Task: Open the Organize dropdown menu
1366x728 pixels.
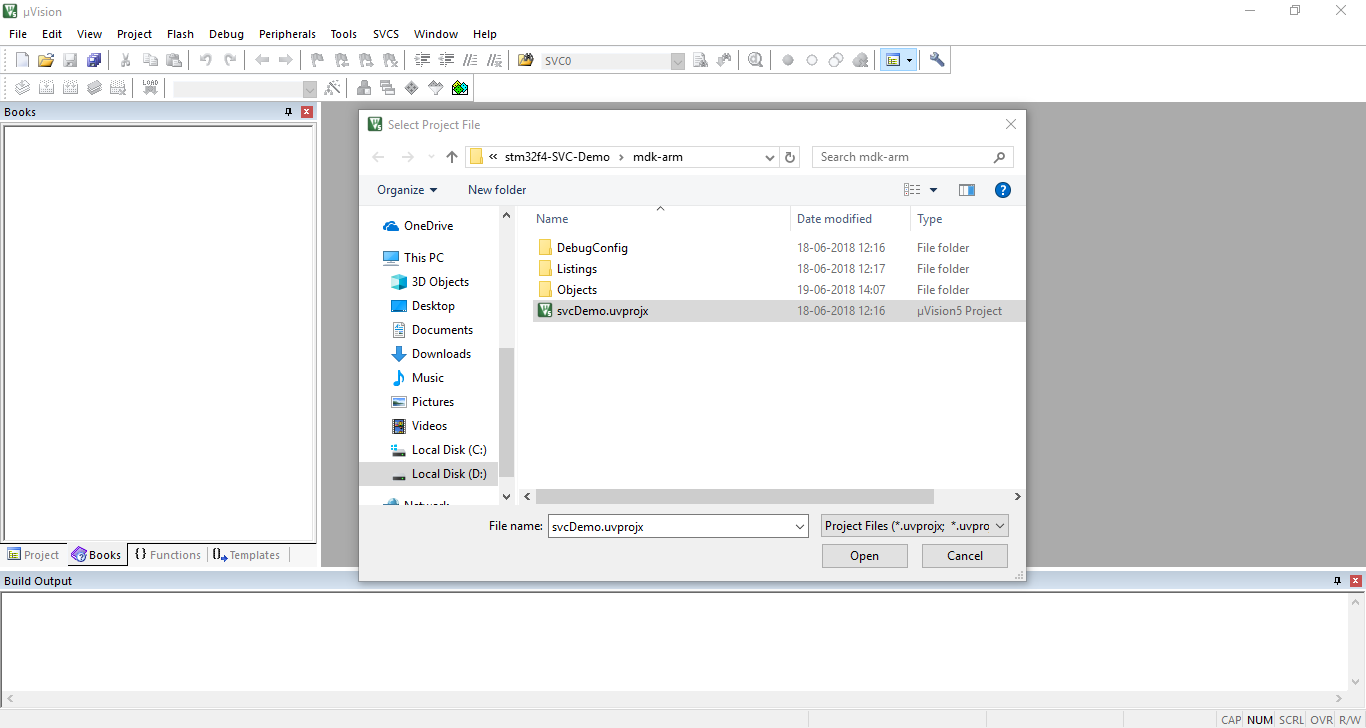Action: 407,190
